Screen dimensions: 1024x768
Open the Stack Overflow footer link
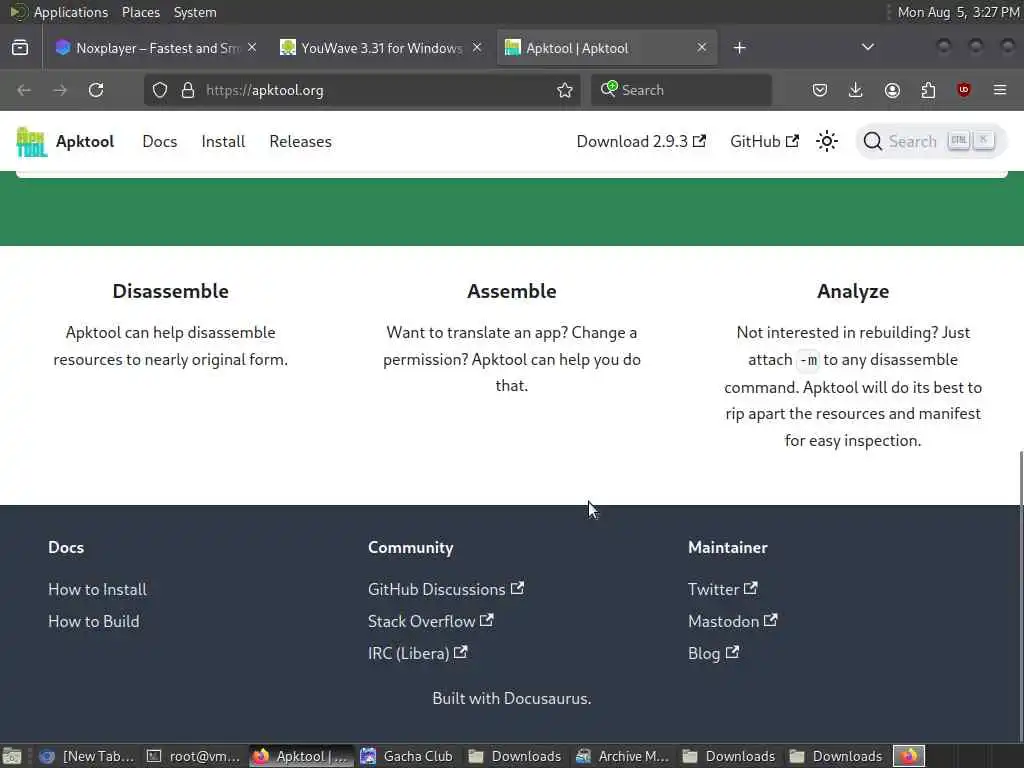tap(430, 621)
